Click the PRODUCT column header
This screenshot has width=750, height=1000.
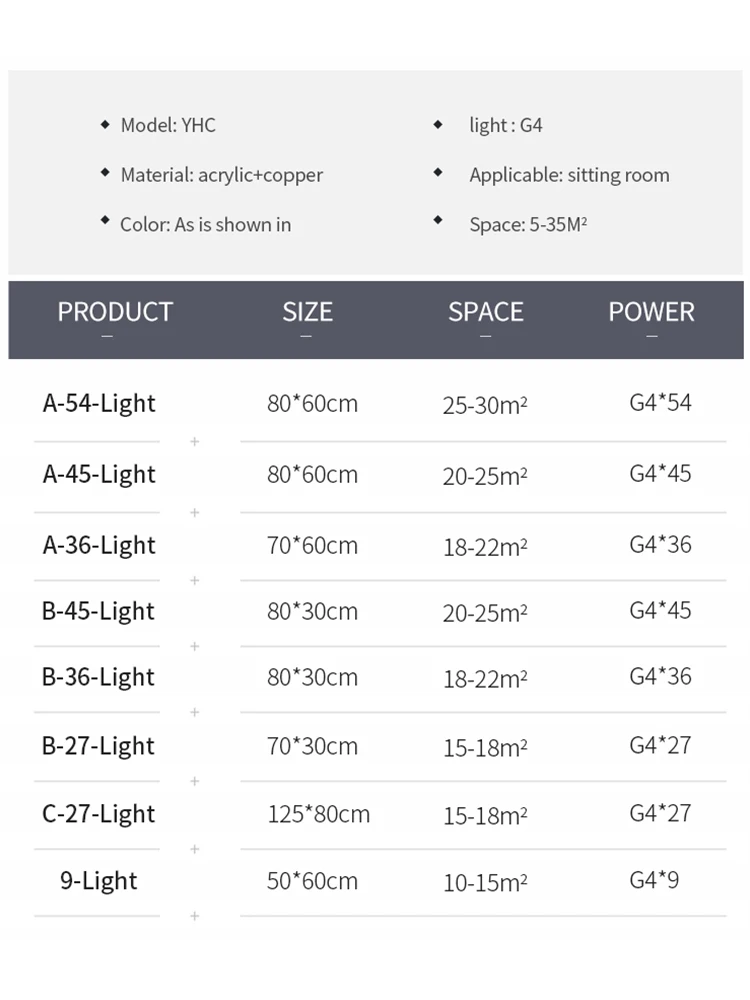[115, 312]
